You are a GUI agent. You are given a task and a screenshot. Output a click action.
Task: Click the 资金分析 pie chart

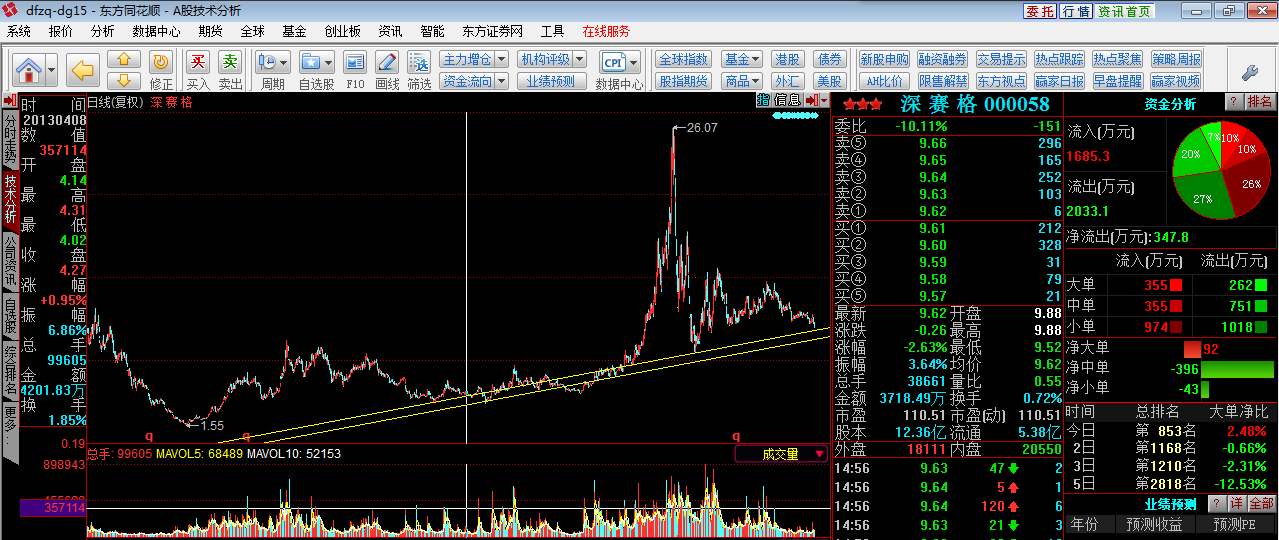click(x=1222, y=169)
